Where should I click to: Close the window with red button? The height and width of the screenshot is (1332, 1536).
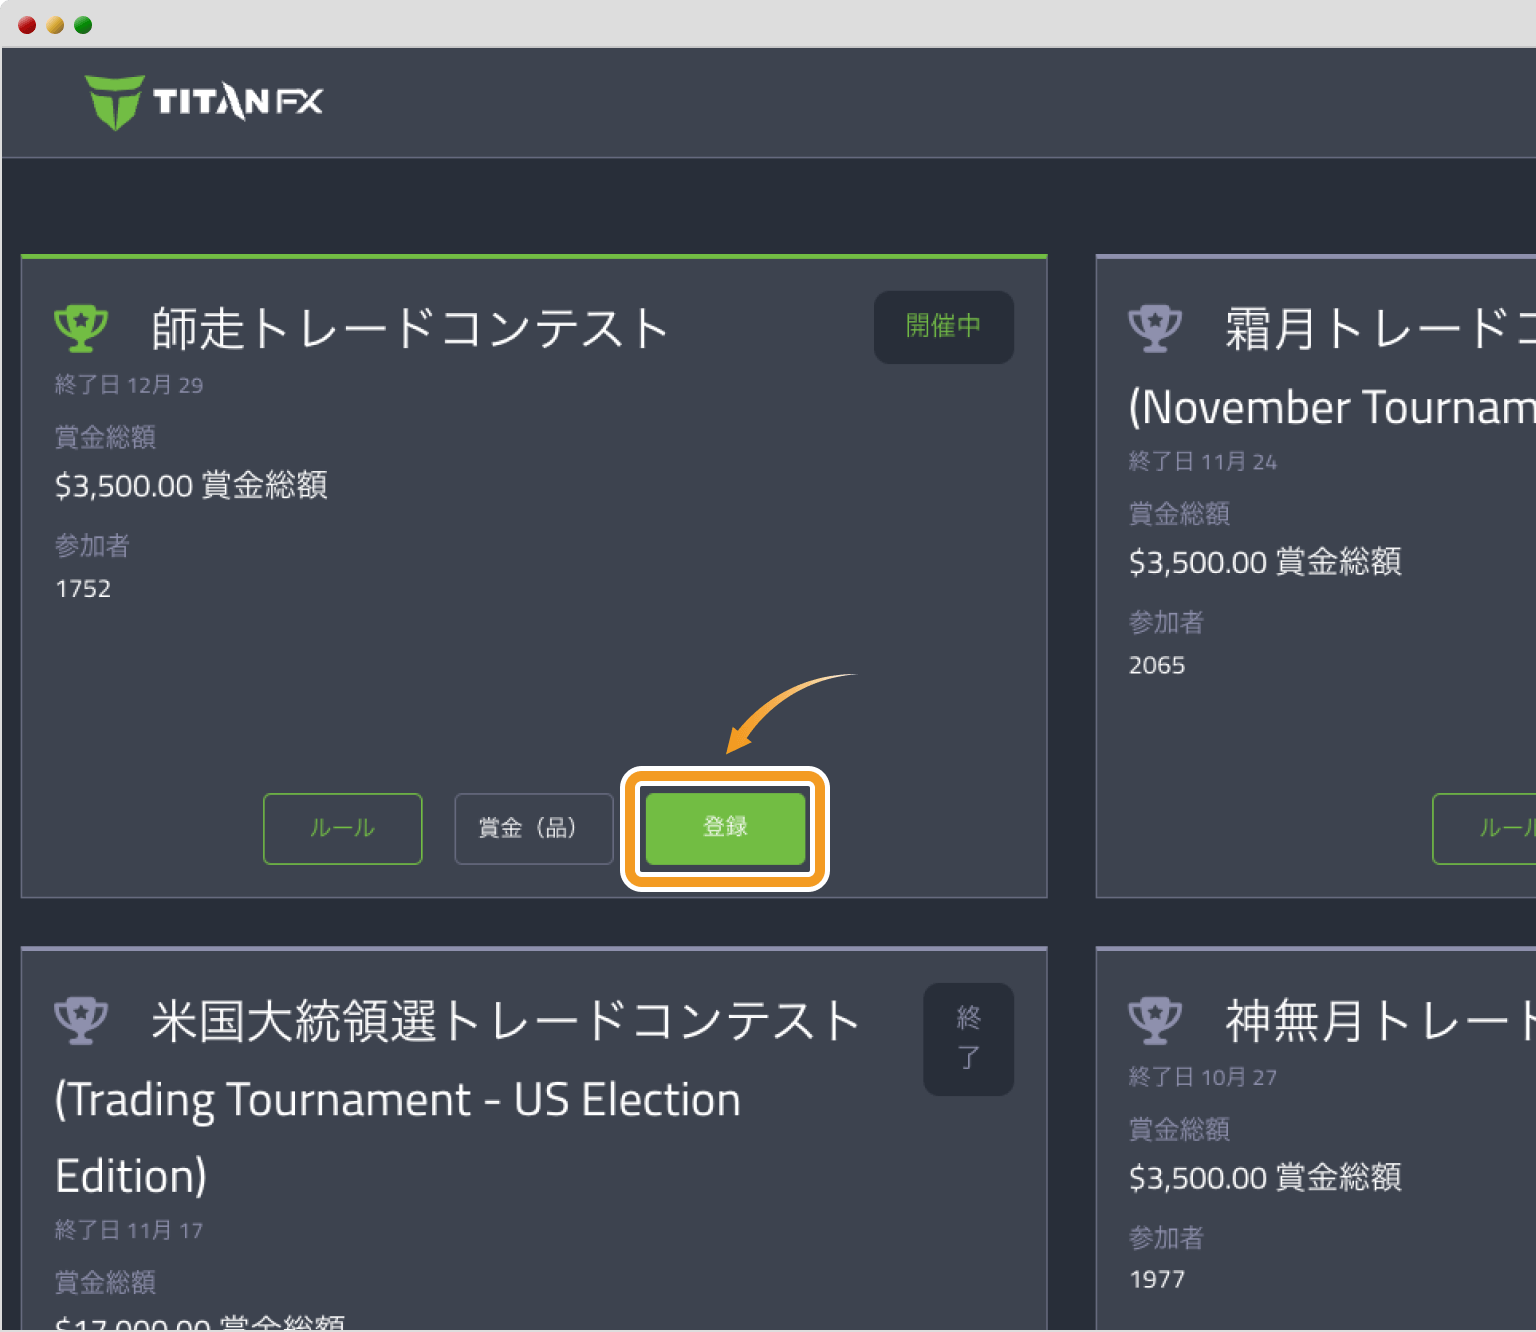(x=27, y=25)
